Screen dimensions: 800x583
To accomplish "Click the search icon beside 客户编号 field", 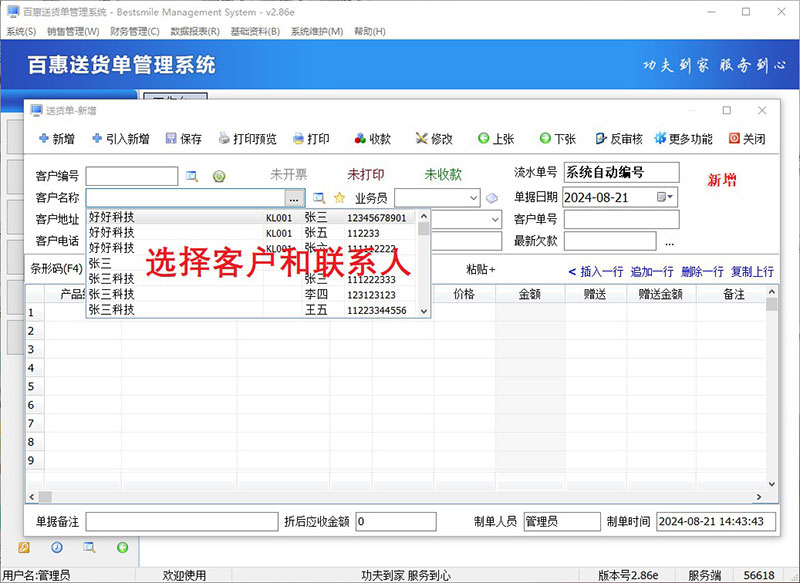I will pos(192,176).
